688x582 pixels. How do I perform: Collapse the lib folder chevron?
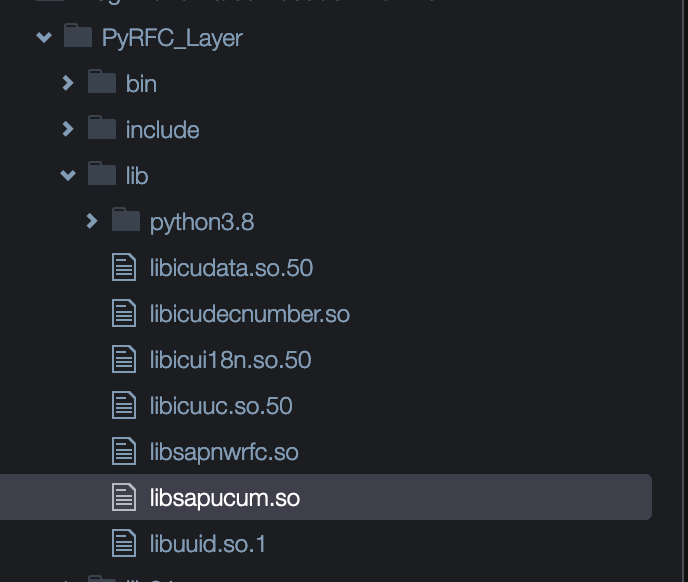[x=68, y=176]
